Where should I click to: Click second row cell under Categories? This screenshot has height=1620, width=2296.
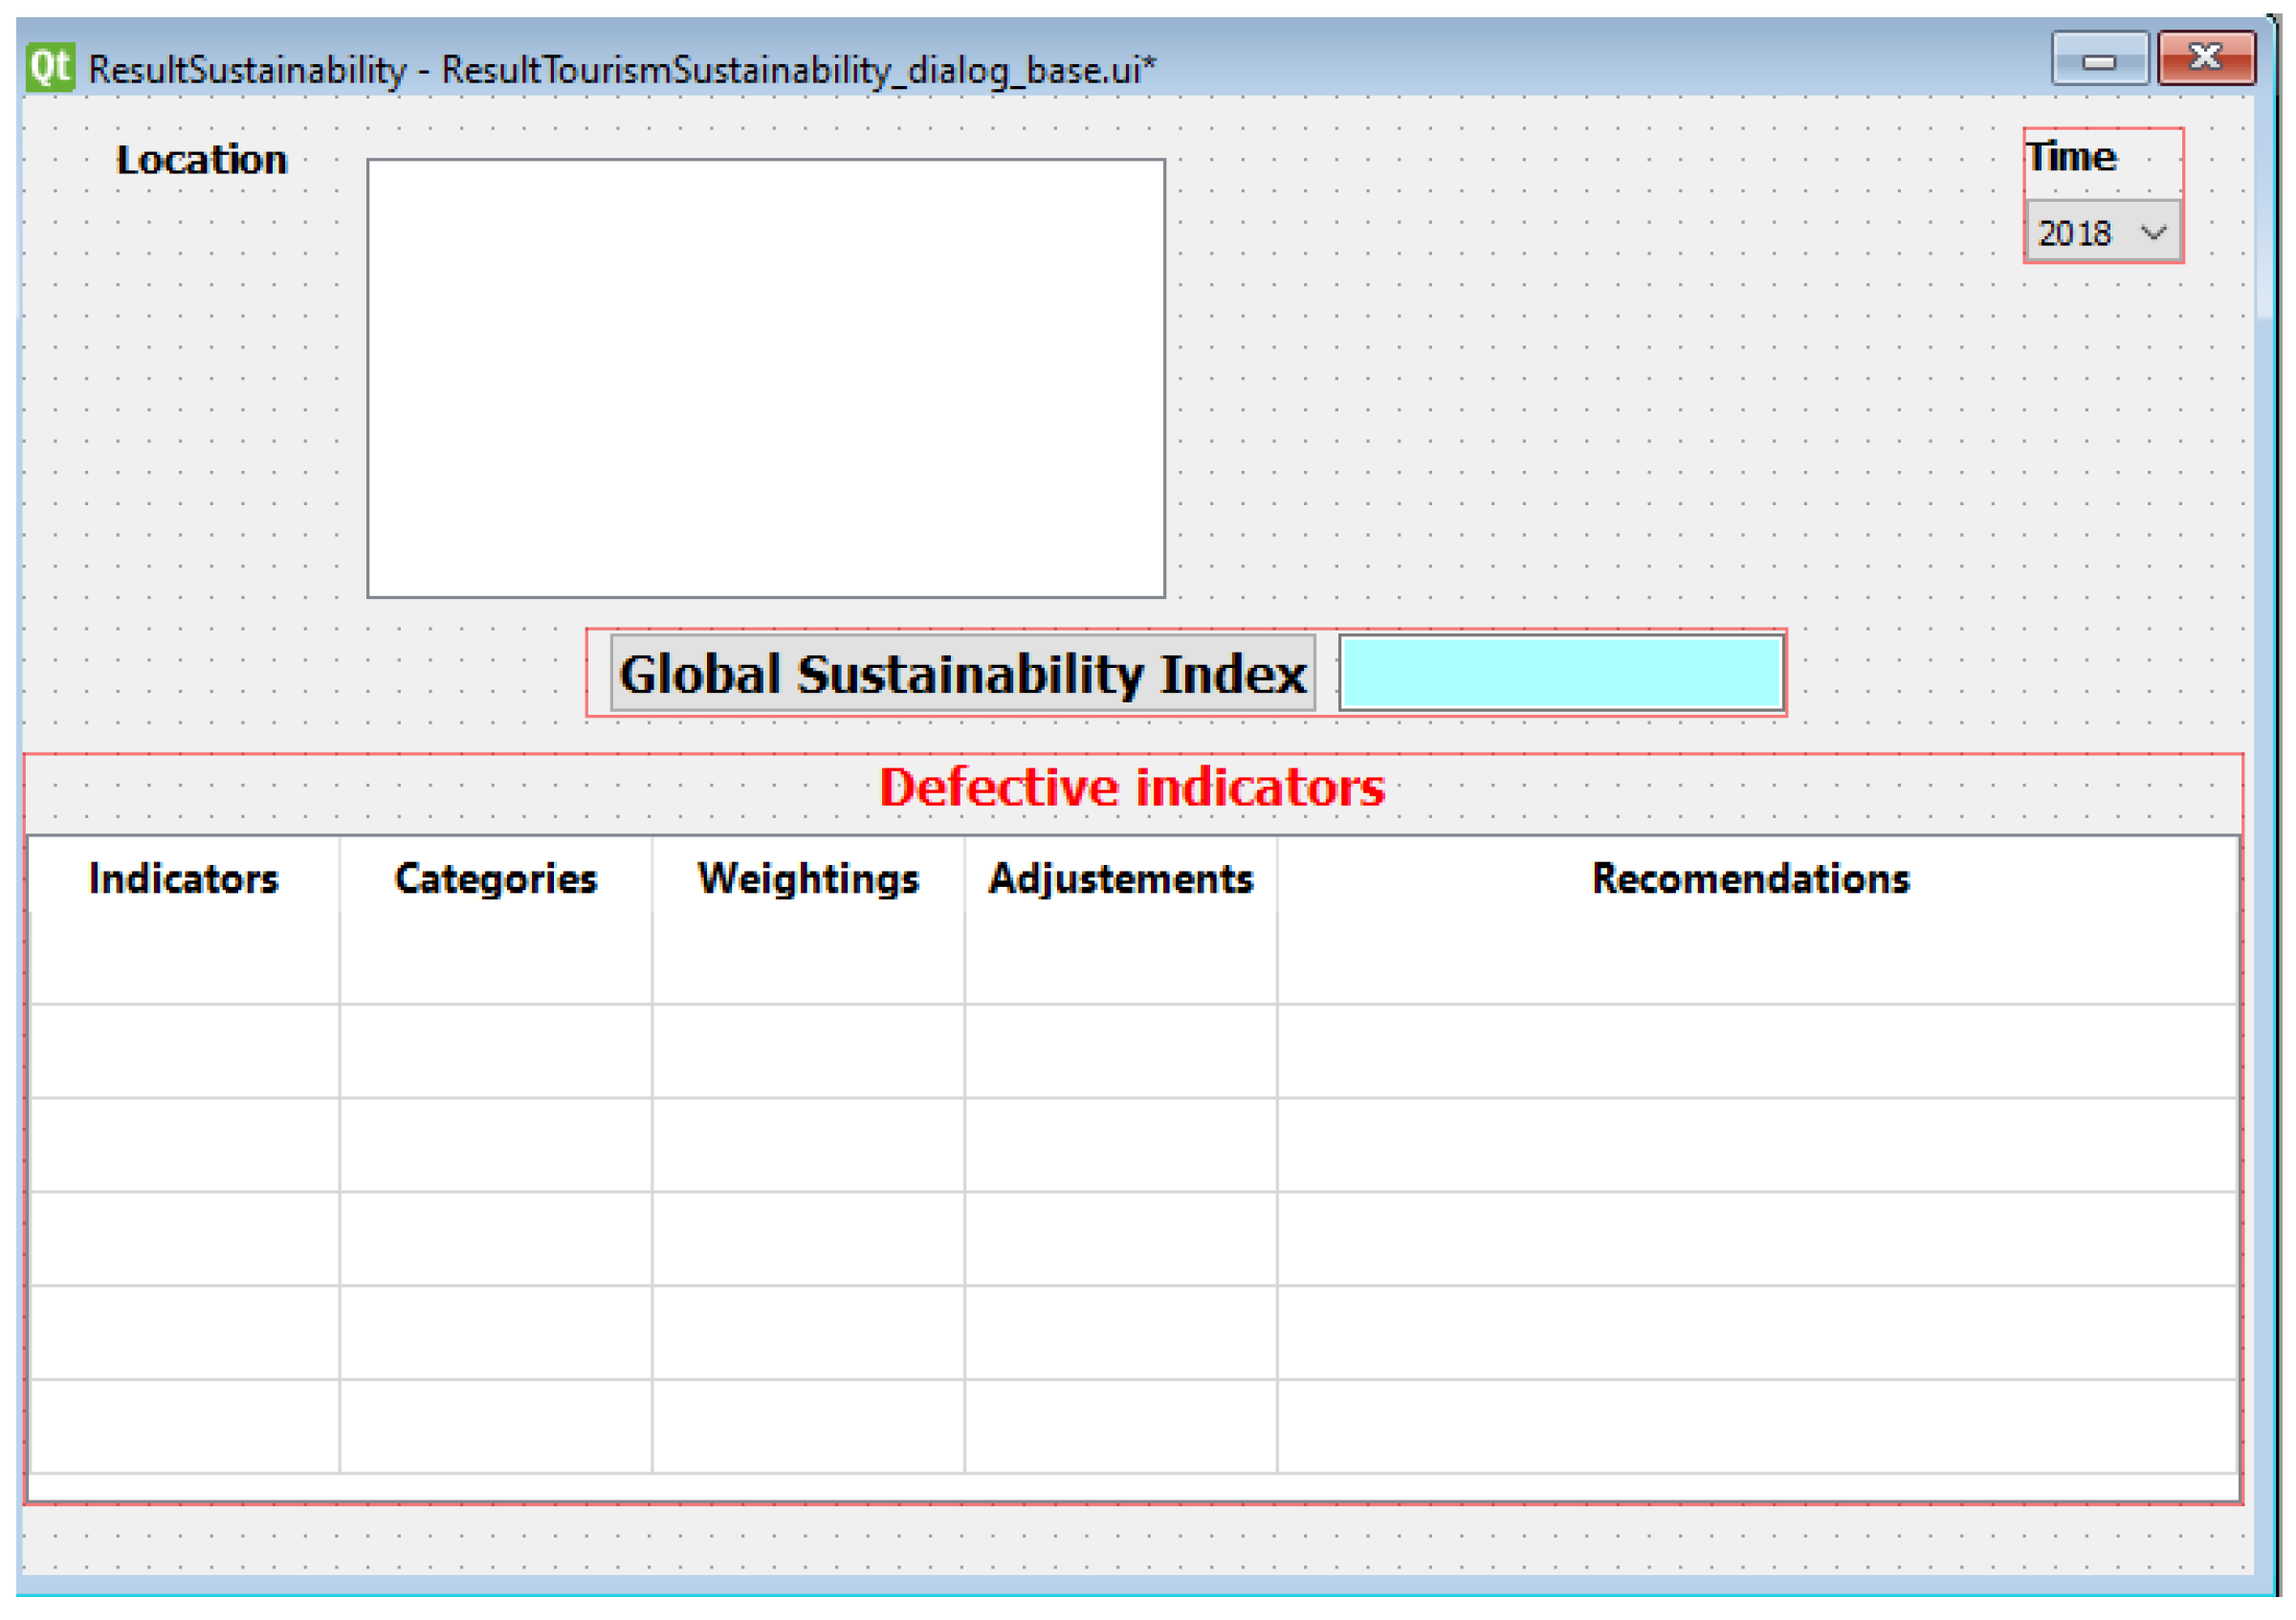496,1052
